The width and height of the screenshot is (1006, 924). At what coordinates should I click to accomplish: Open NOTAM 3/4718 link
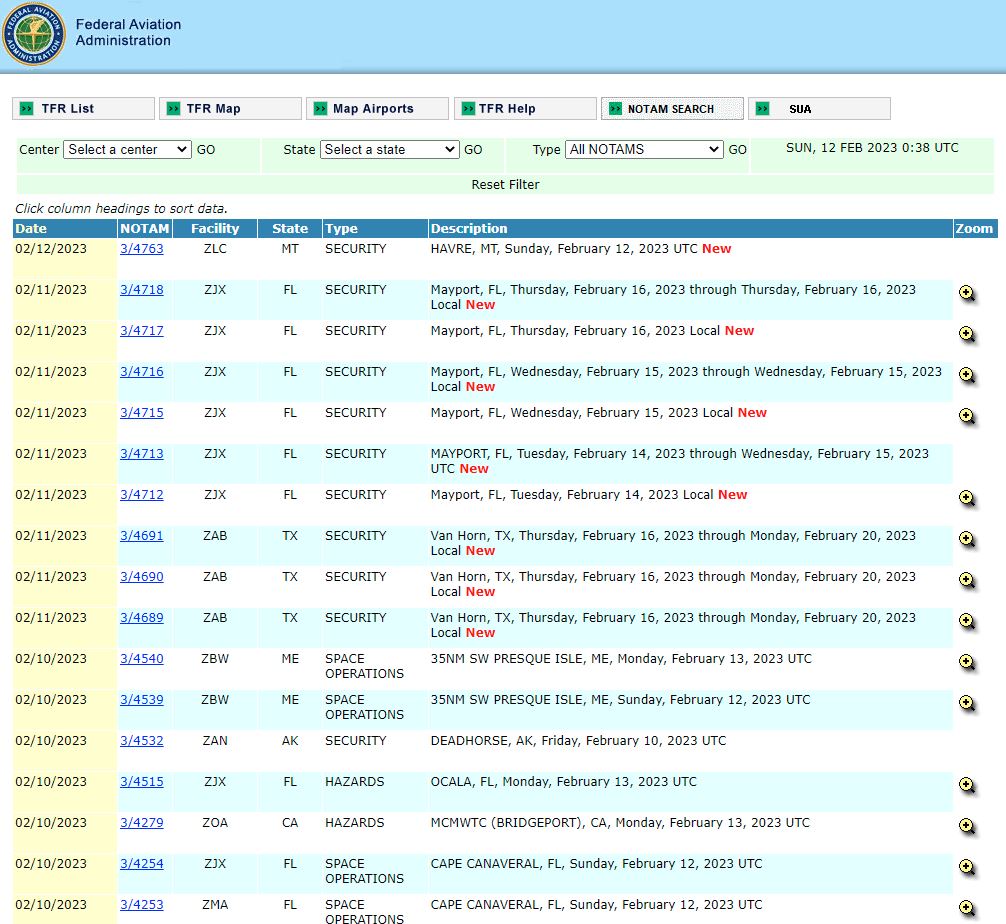click(142, 290)
